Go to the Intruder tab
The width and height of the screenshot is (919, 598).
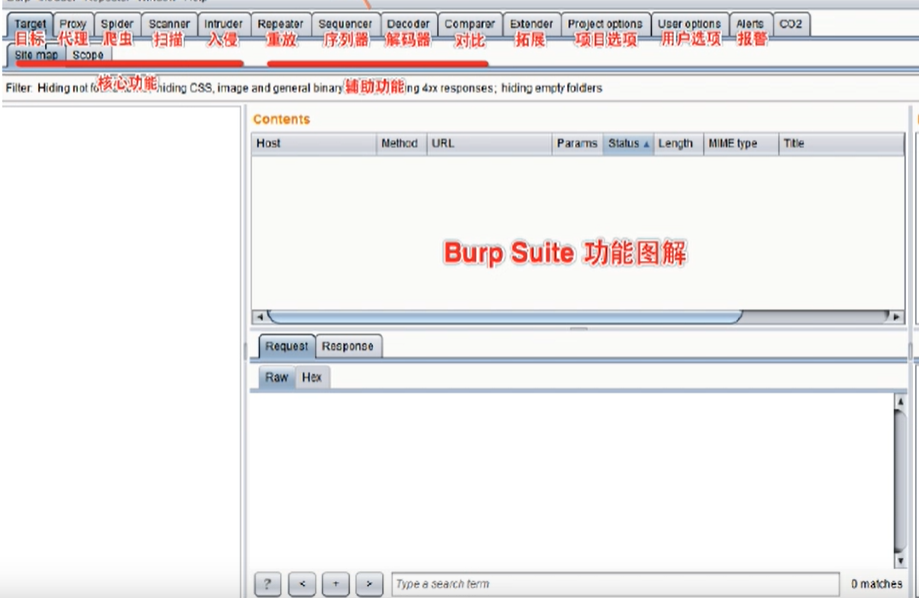pyautogui.click(x=223, y=24)
